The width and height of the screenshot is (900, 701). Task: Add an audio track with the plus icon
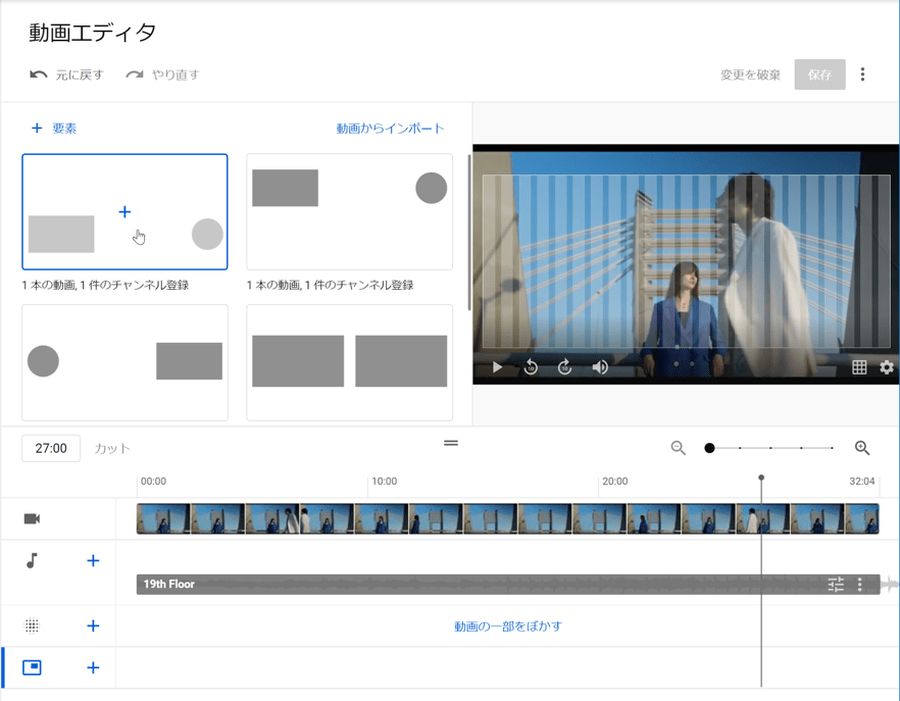click(93, 561)
